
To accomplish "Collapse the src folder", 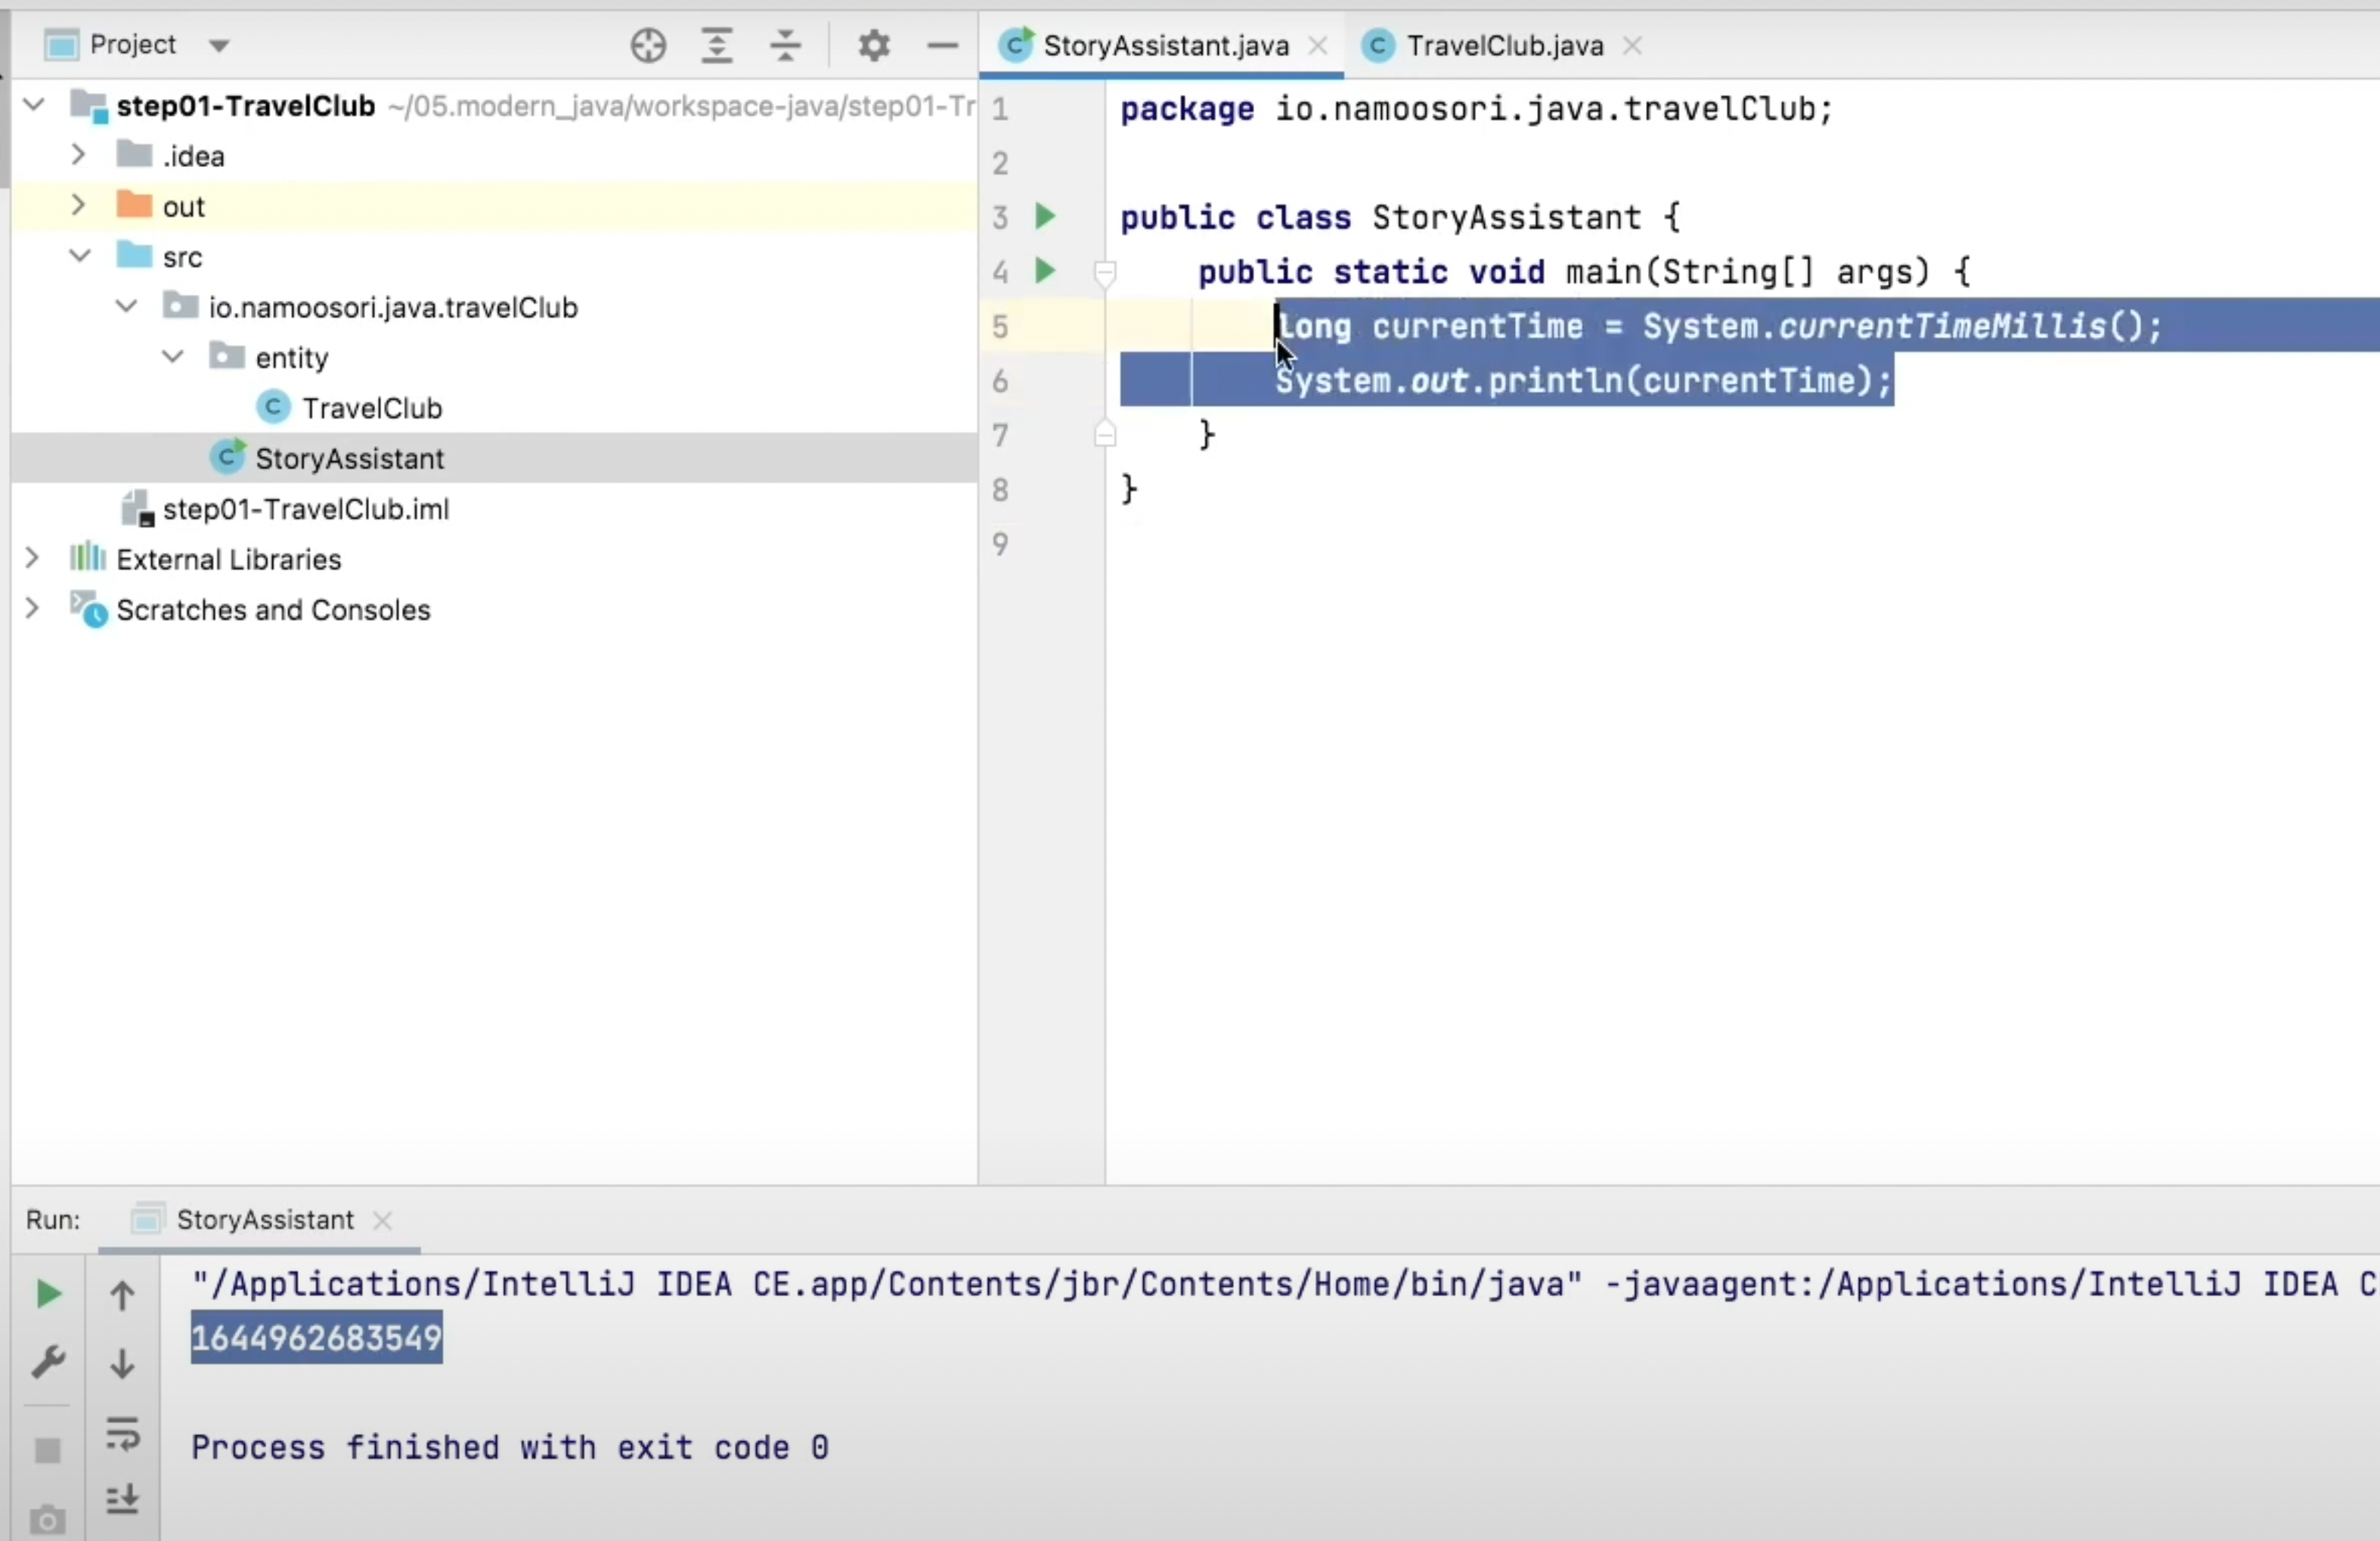I will point(80,256).
